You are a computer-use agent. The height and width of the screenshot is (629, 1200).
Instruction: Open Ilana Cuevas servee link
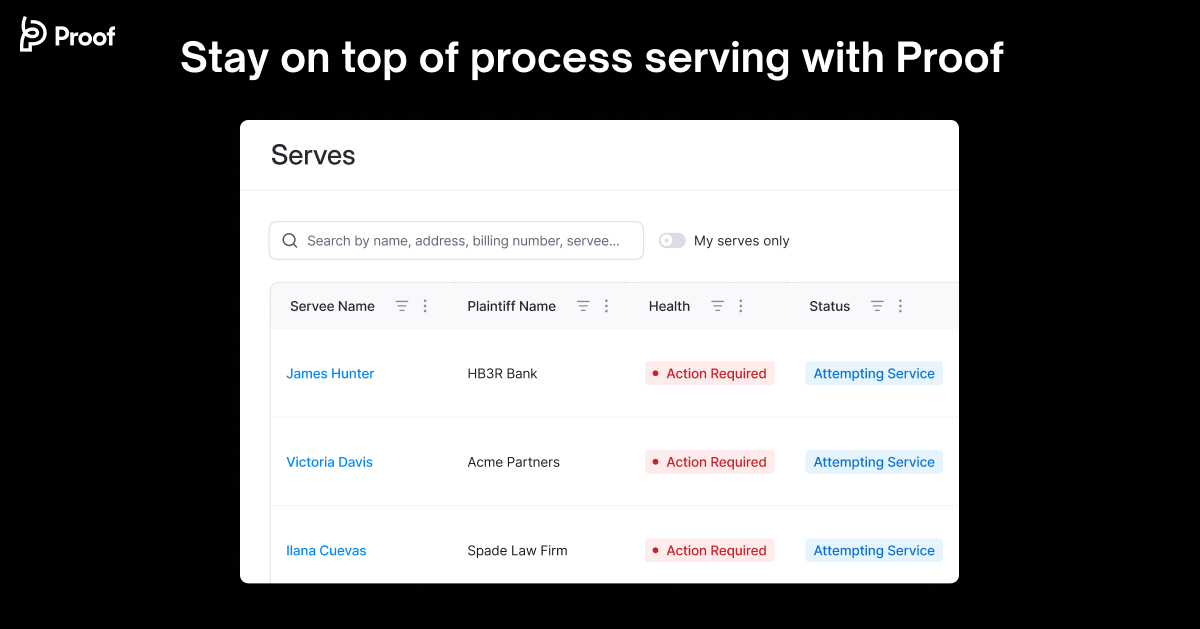coord(326,551)
